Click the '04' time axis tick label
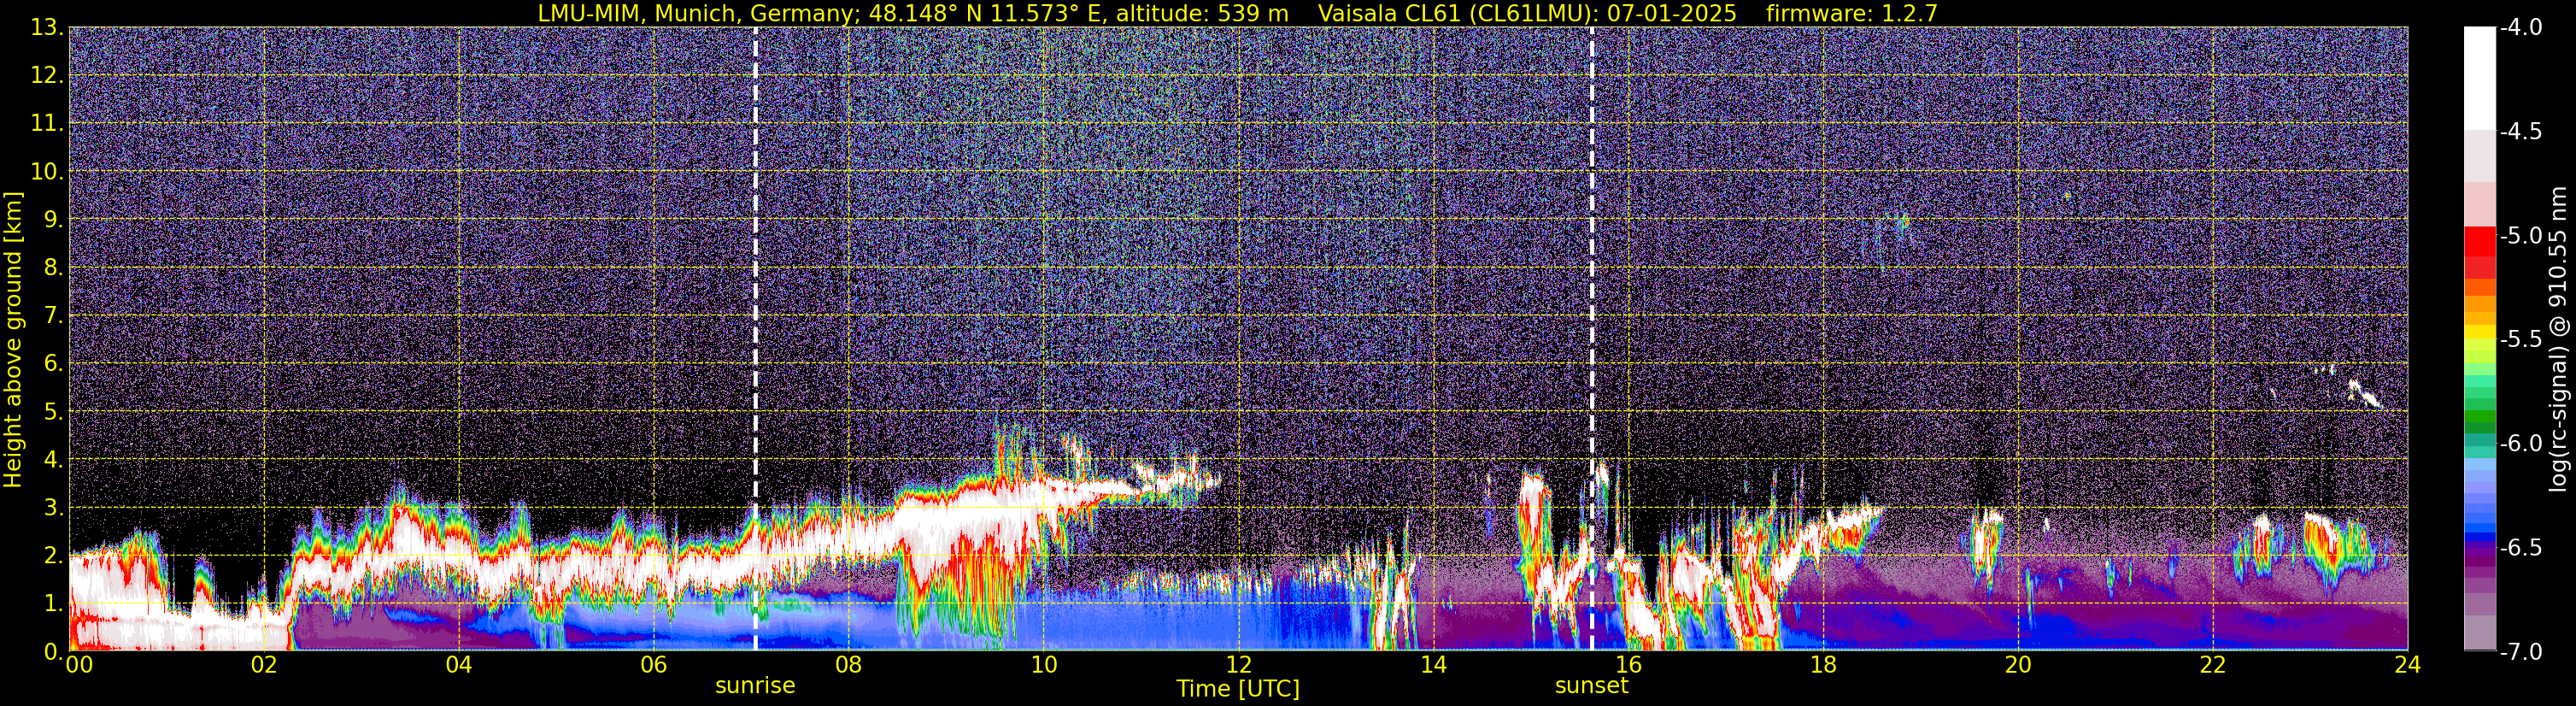This screenshot has height=706, width=2576. (x=459, y=665)
